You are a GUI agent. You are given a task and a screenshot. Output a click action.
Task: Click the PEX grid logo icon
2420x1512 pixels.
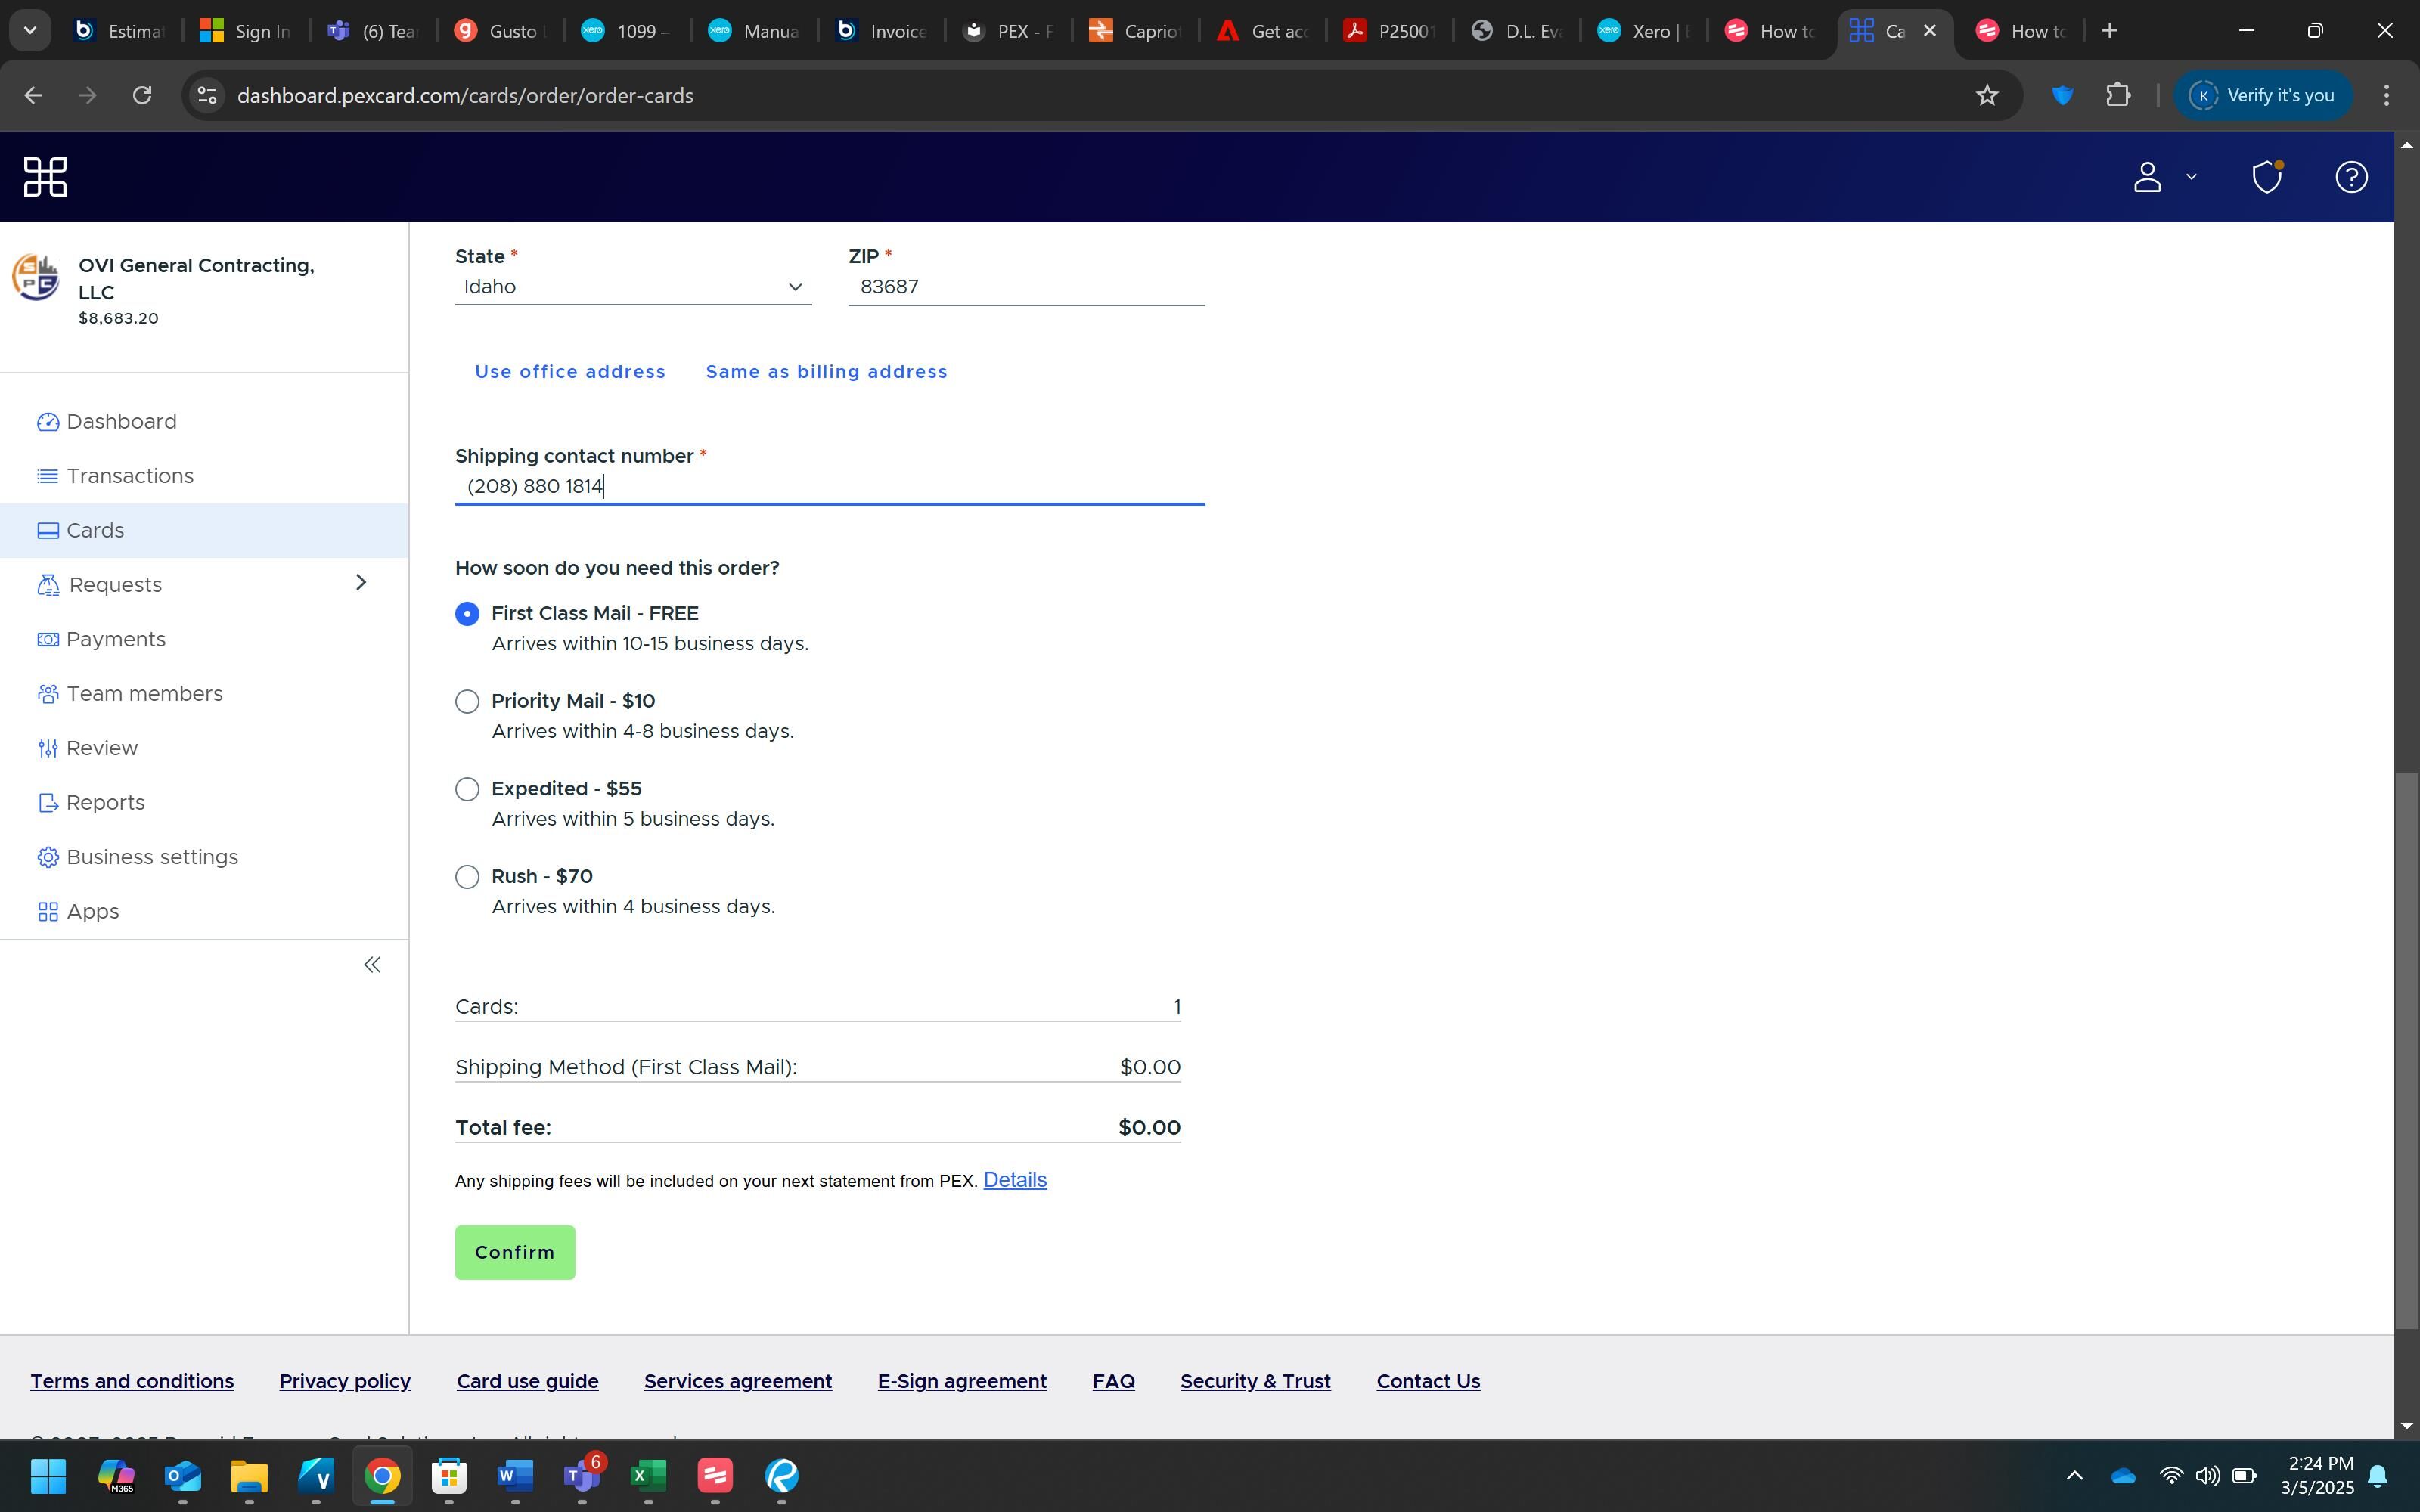click(45, 177)
